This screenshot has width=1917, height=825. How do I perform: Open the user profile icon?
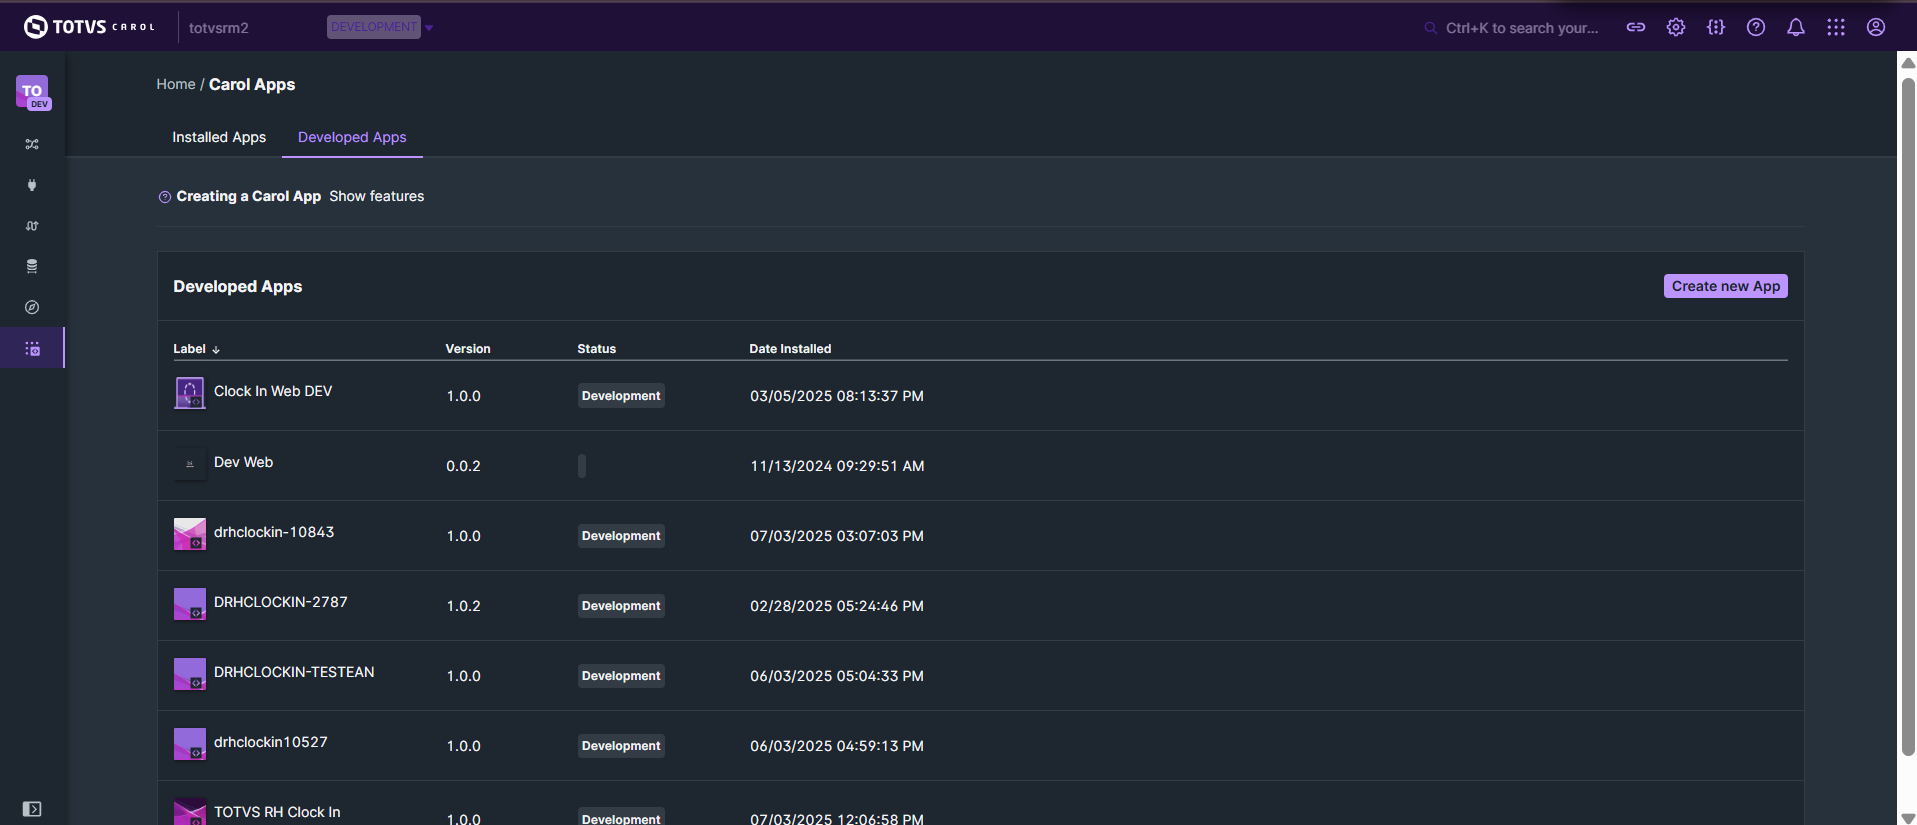coord(1876,28)
